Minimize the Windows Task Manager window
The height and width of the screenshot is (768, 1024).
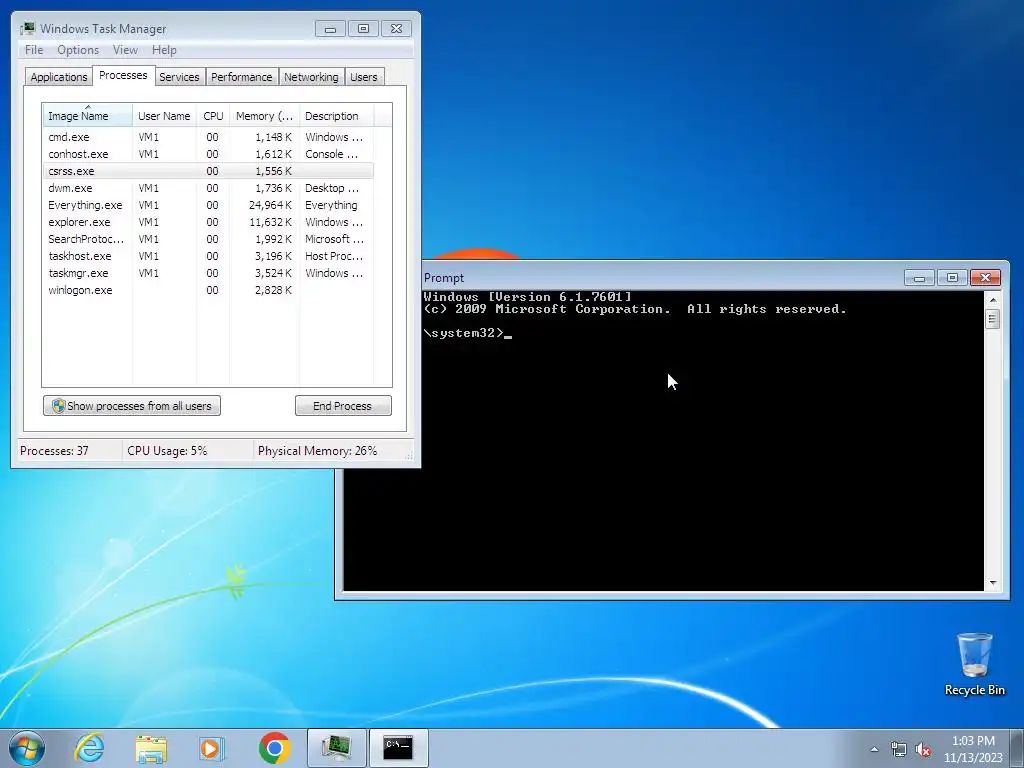(x=330, y=29)
